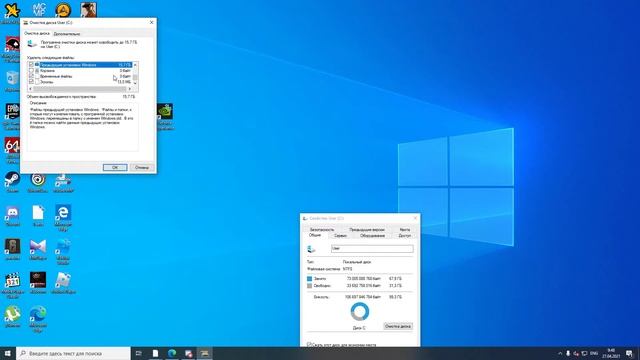This screenshot has height=360, width=640.
Task: Open the Edge browser from the taskbar
Action: [x=172, y=353]
